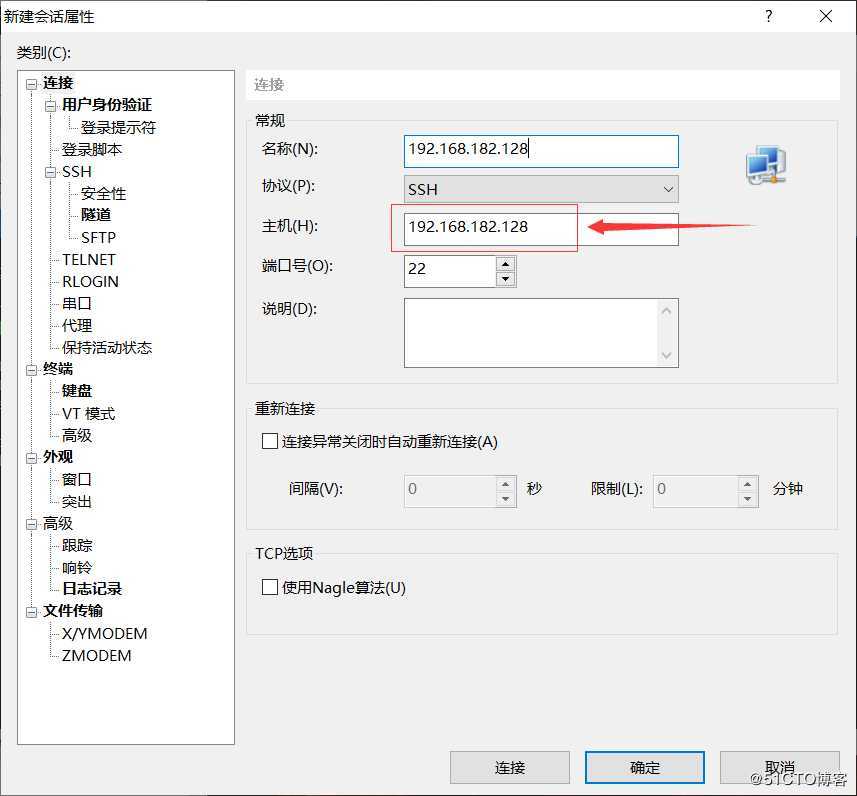Viewport: 857px width, 796px height.
Task: Collapse the 连接 tree node
Action: pyautogui.click(x=32, y=84)
